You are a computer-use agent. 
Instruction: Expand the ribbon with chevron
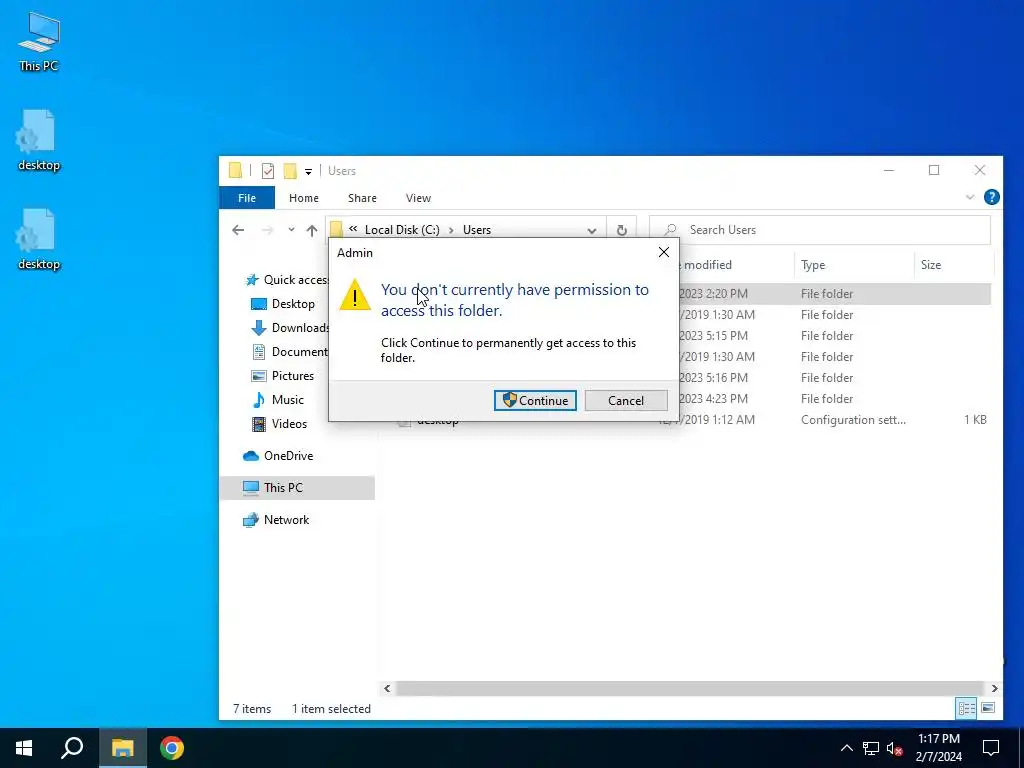[970, 197]
